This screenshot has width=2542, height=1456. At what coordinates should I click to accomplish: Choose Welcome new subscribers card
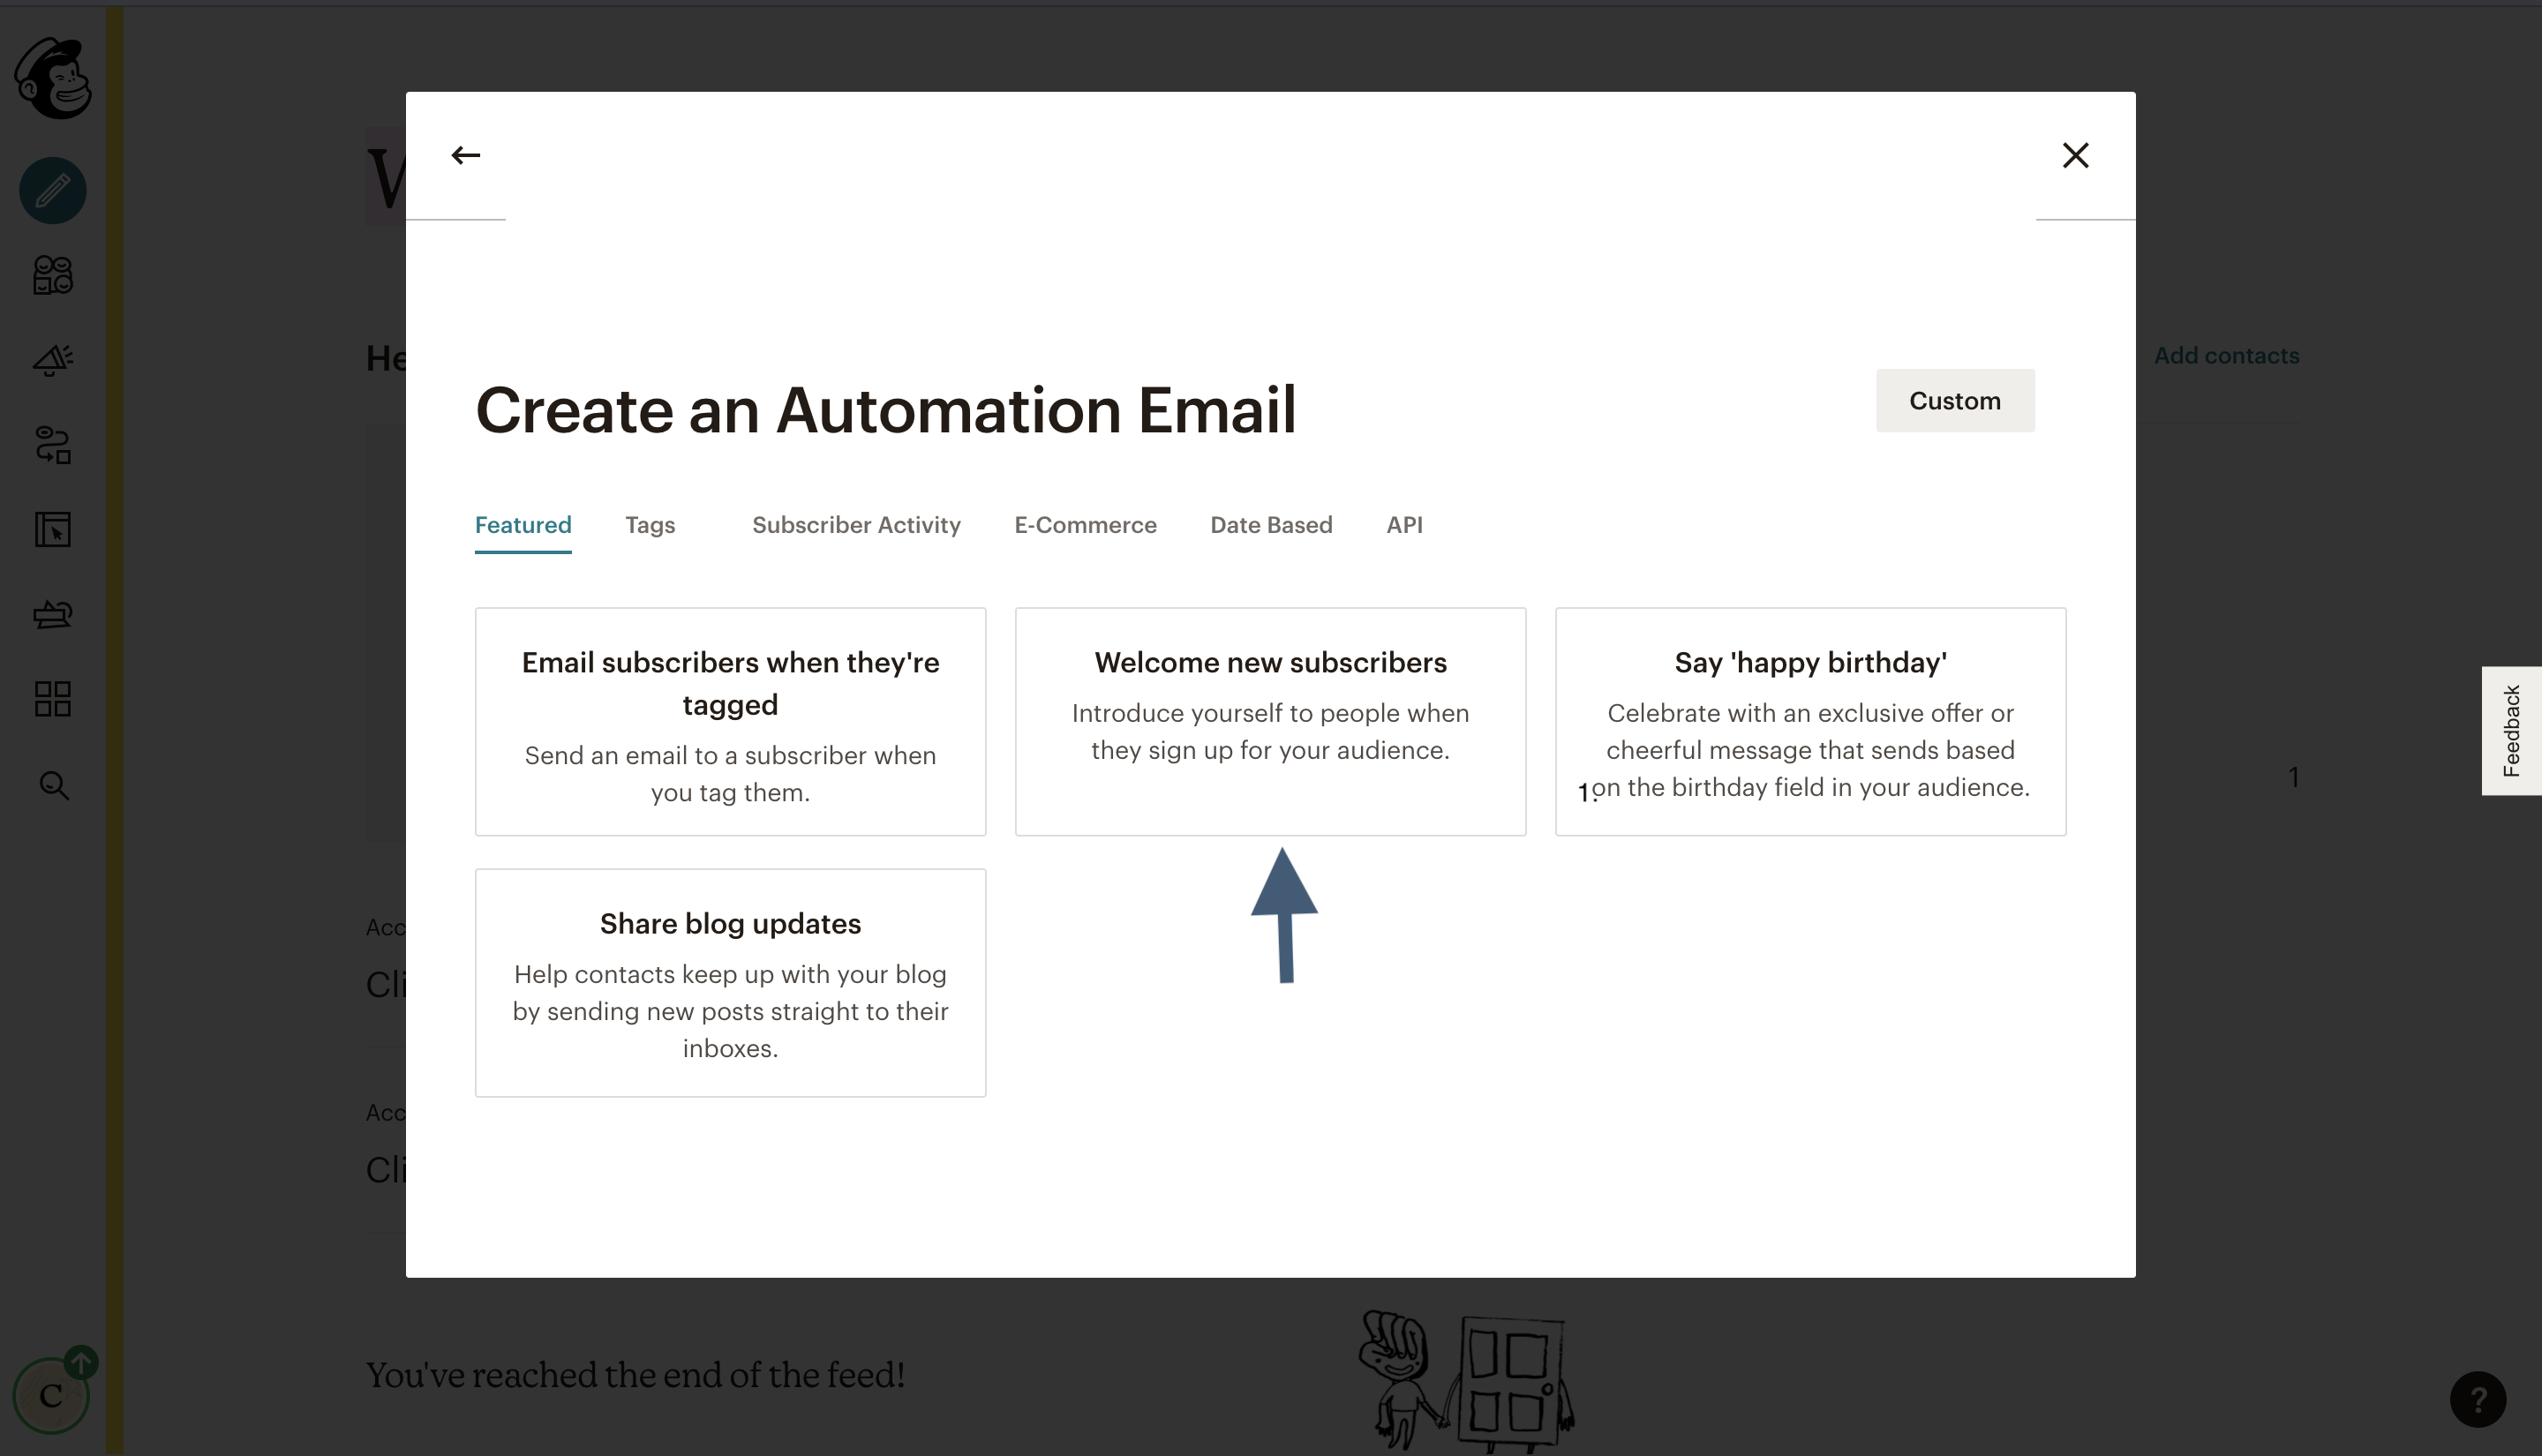point(1270,722)
